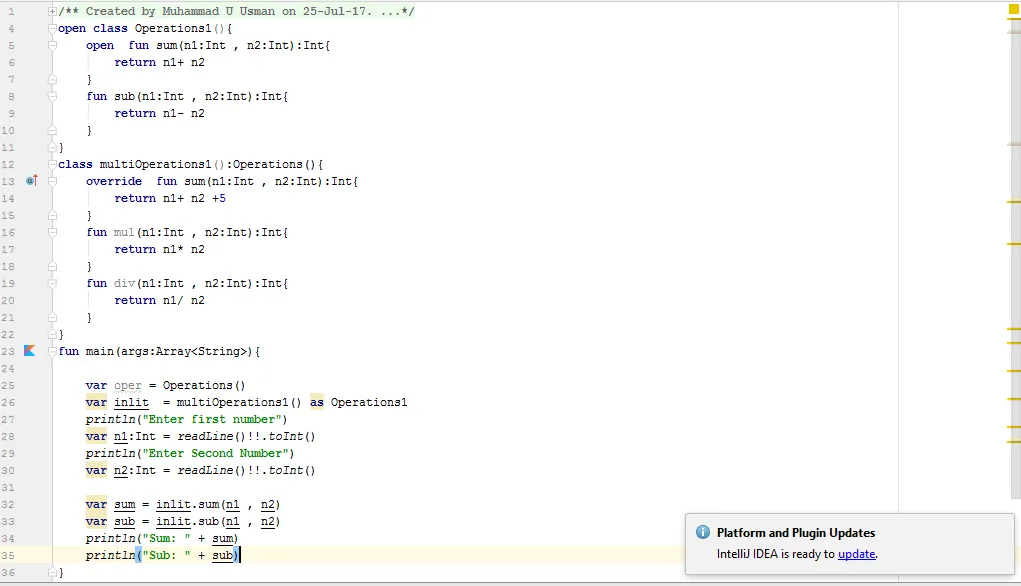Image resolution: width=1021 pixels, height=586 pixels.
Task: Expand the folded header comment on line 1
Action: [52, 11]
